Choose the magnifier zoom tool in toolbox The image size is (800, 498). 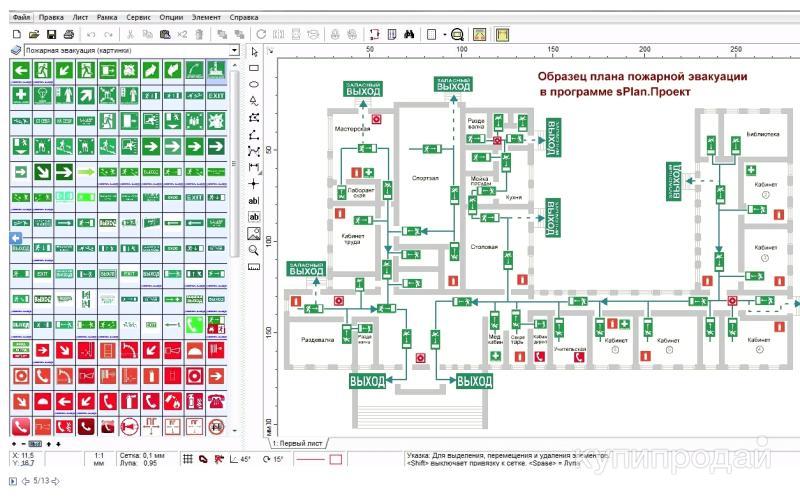(254, 249)
